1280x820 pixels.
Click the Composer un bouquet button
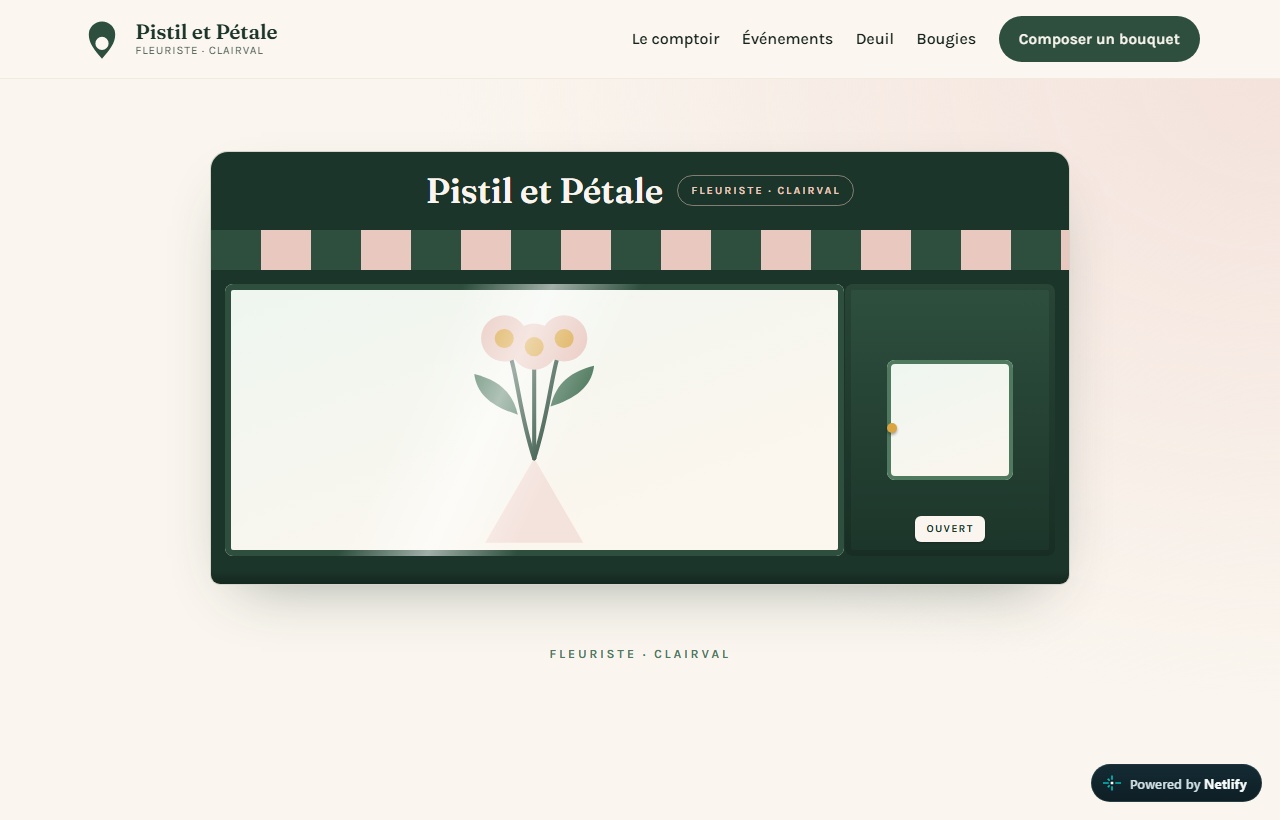click(1099, 39)
